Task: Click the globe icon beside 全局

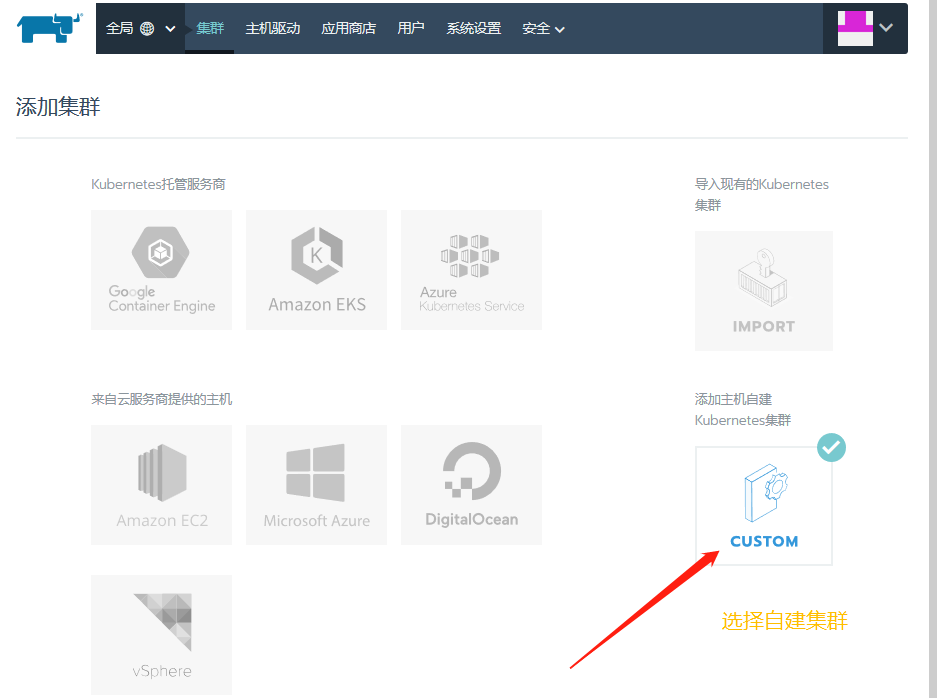Action: click(x=147, y=28)
